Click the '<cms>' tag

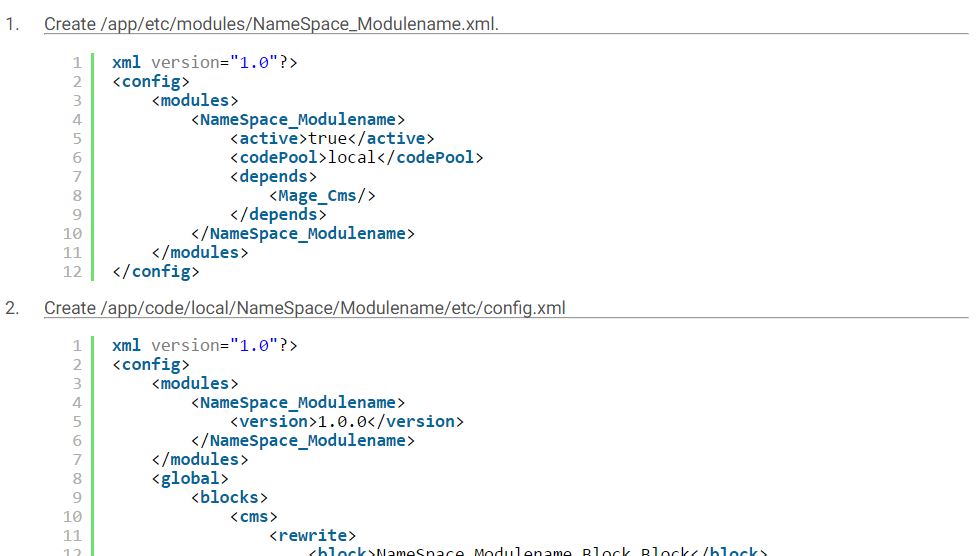254,517
